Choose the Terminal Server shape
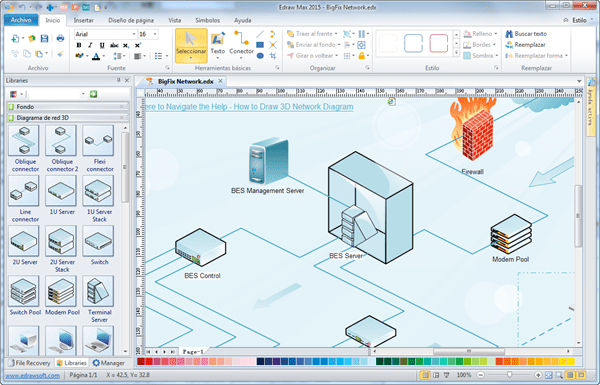This screenshot has height=385, width=600. [99, 300]
